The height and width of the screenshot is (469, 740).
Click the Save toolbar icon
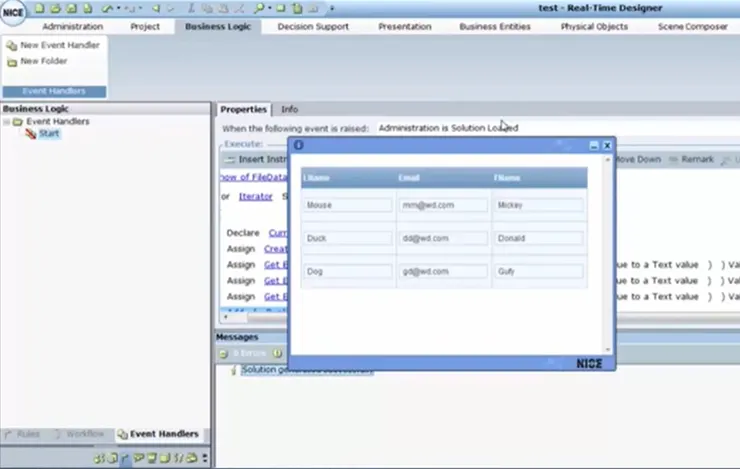(x=71, y=8)
